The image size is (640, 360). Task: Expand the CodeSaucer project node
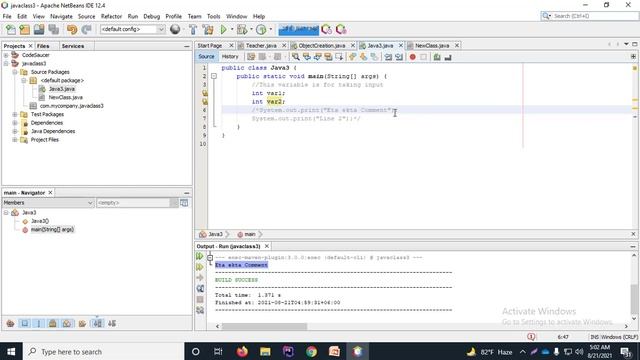6,55
